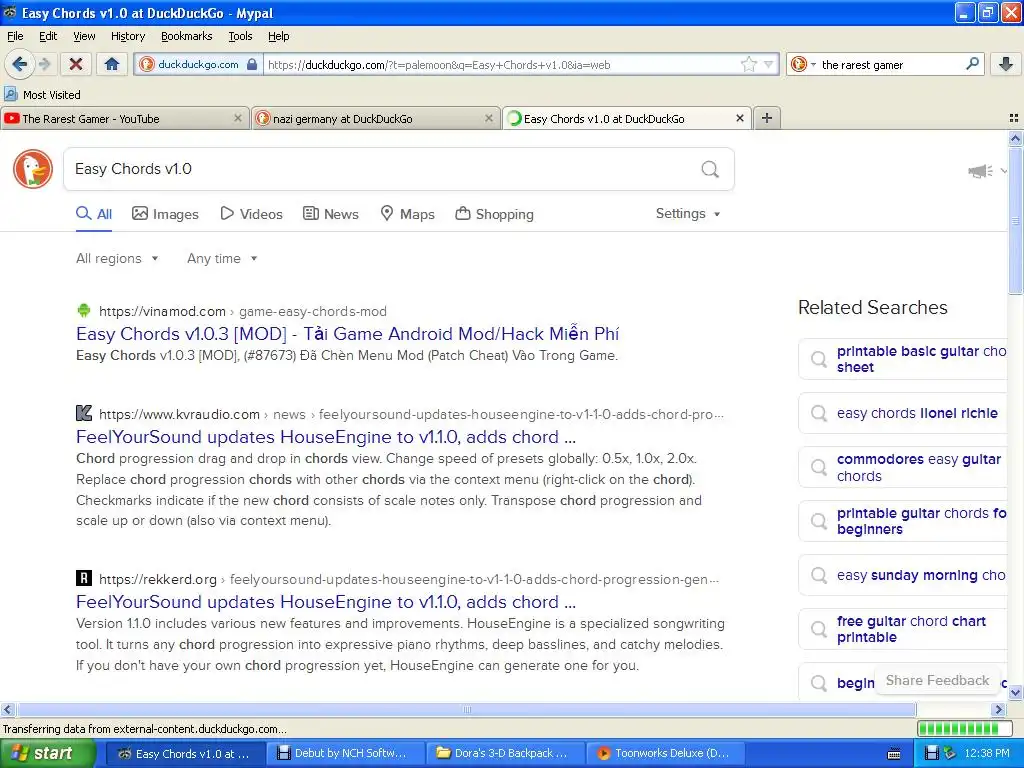Open the URL history dropdown arrow
The image size is (1024, 768).
pyautogui.click(x=769, y=64)
